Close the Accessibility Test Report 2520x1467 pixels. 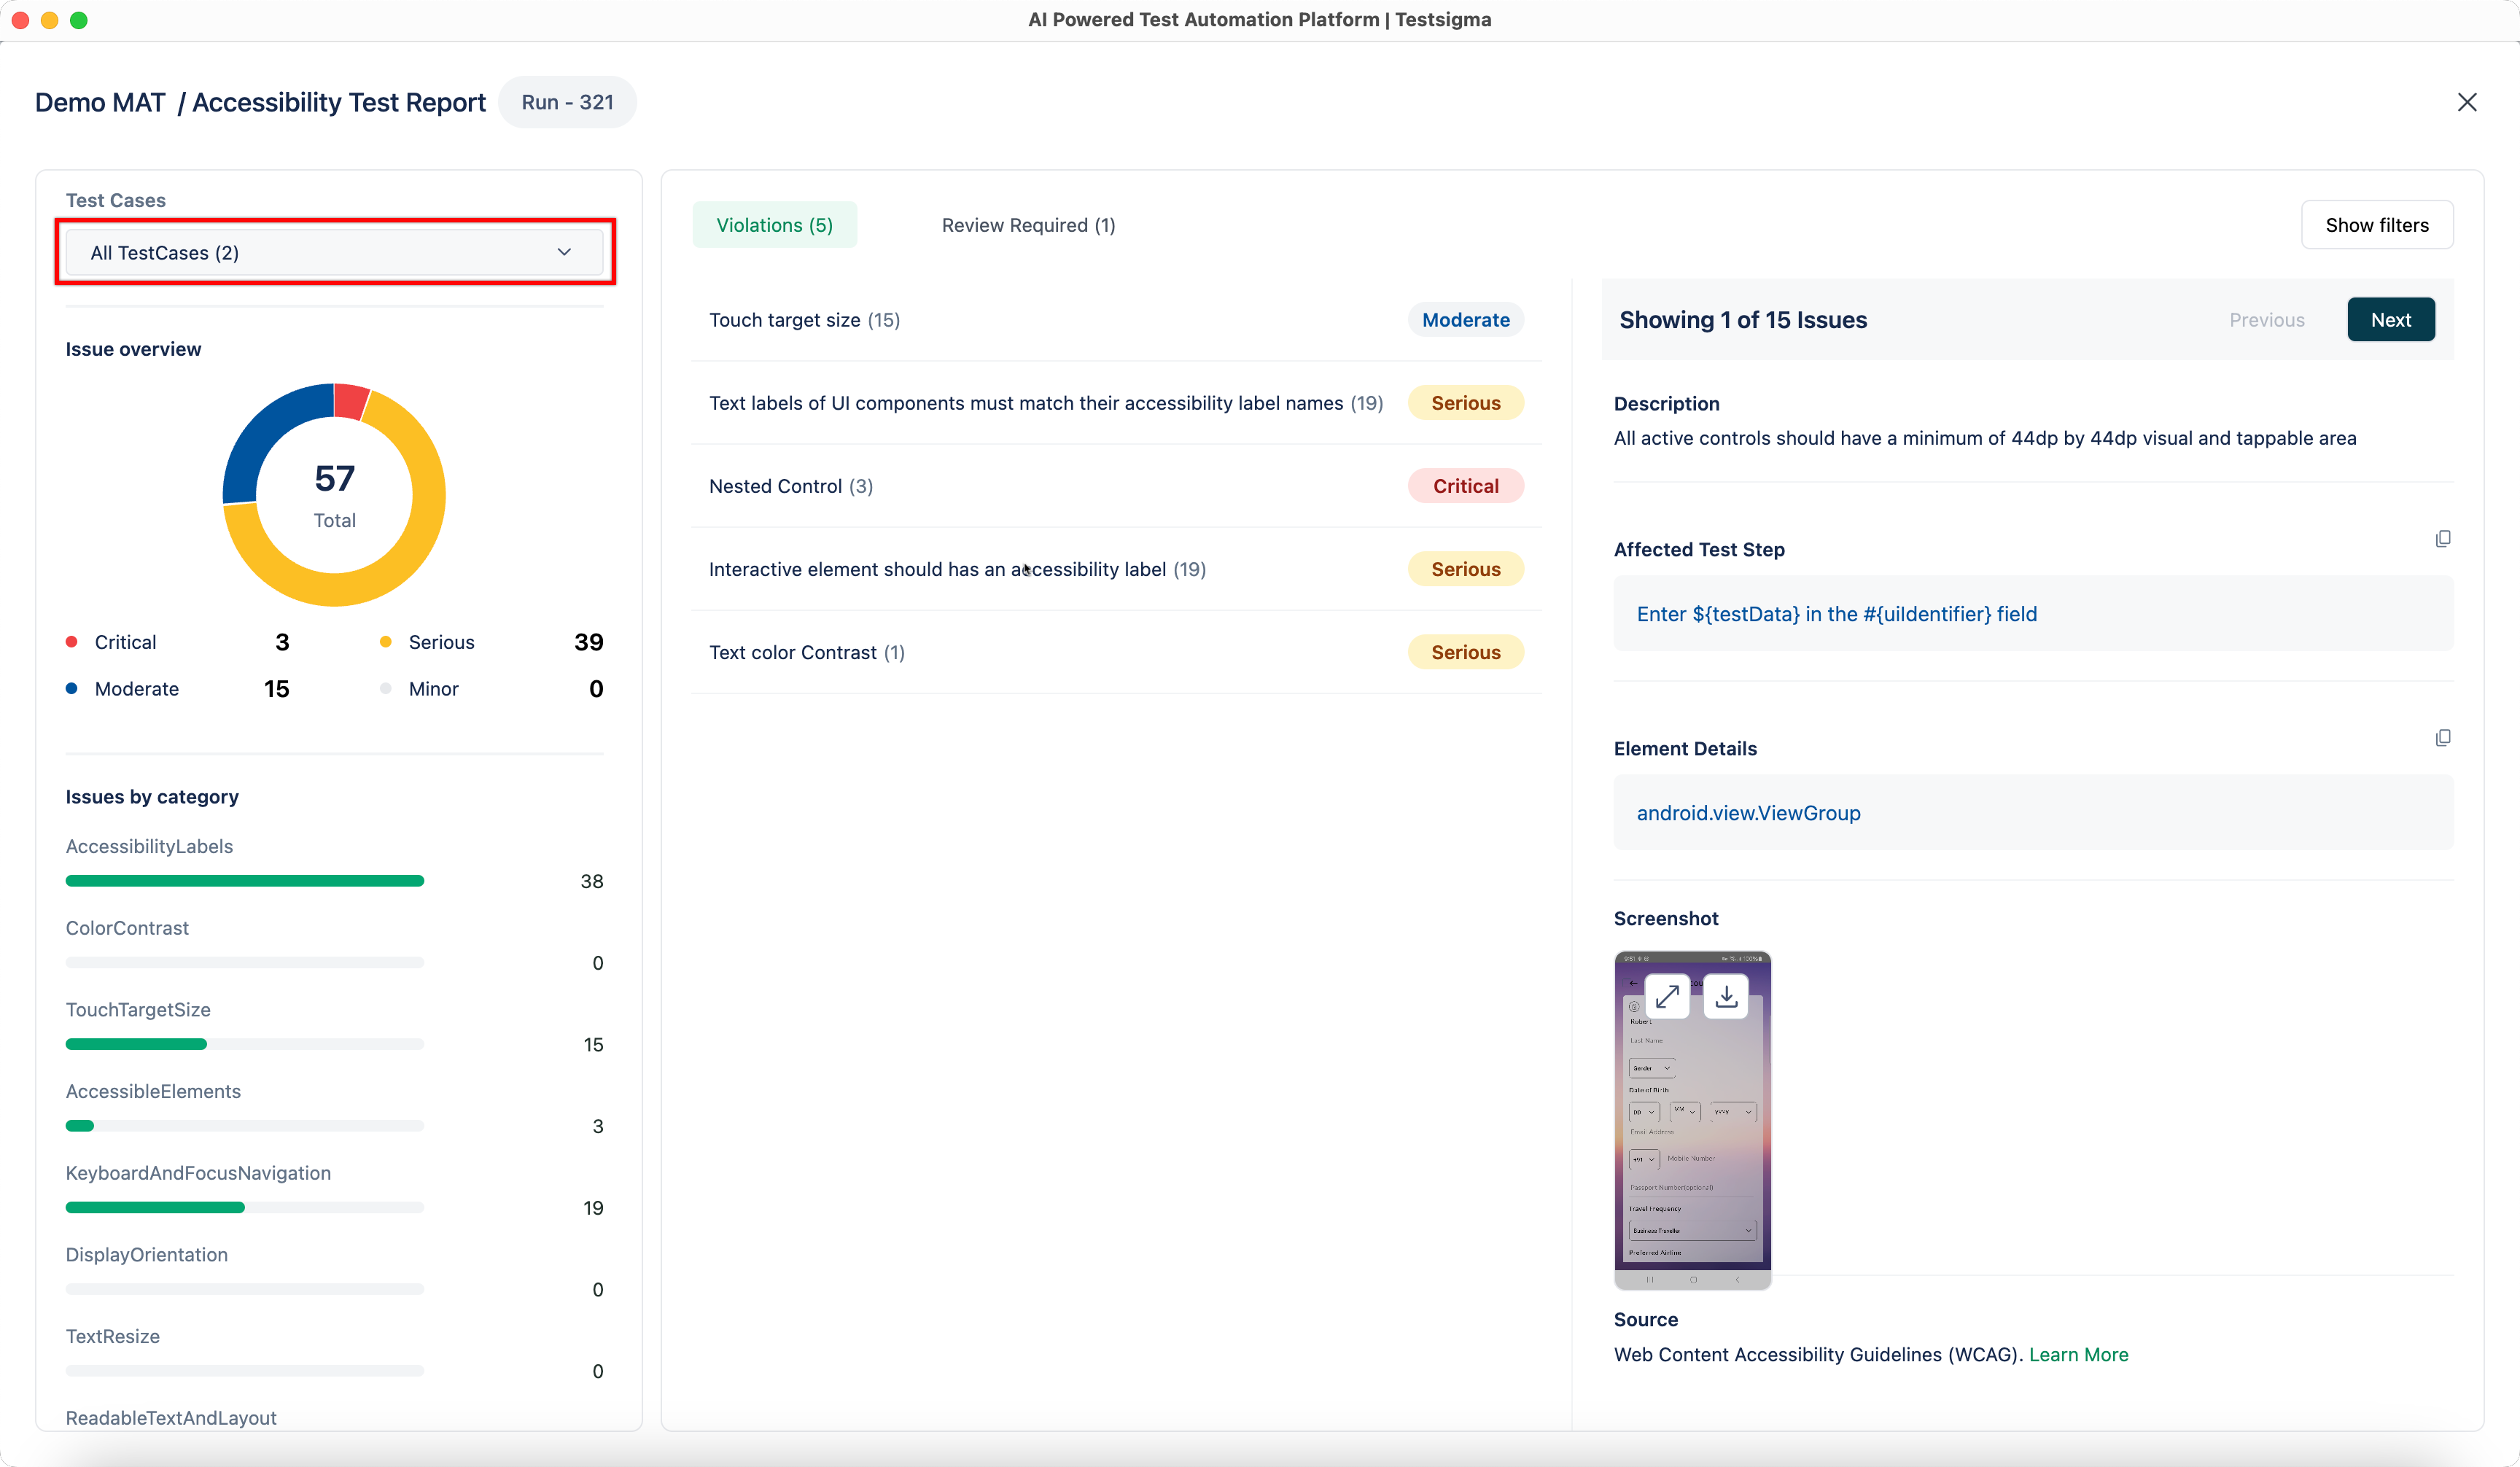(2467, 102)
